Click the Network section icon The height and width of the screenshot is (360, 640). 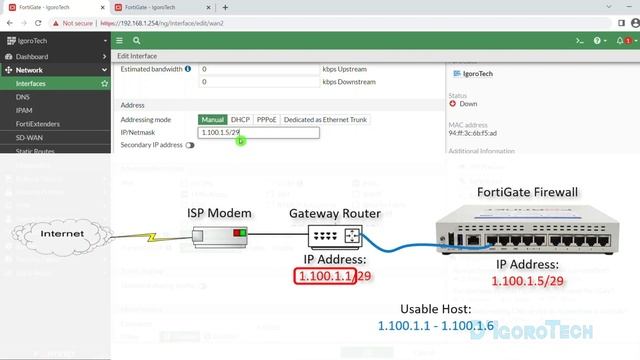pos(9,70)
